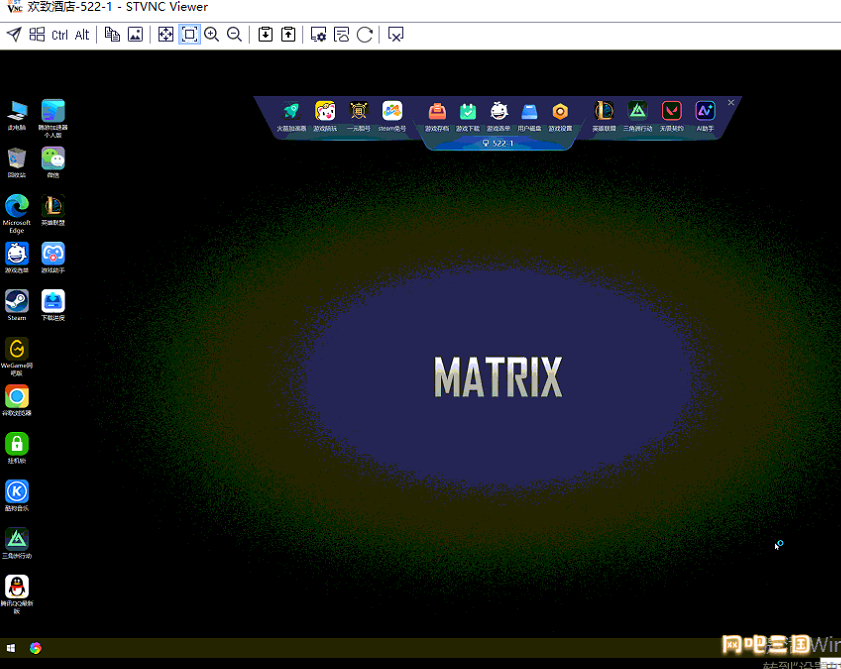Click the Windows key toolbar icon
Screen dimensions: 841x669
pos(37,35)
